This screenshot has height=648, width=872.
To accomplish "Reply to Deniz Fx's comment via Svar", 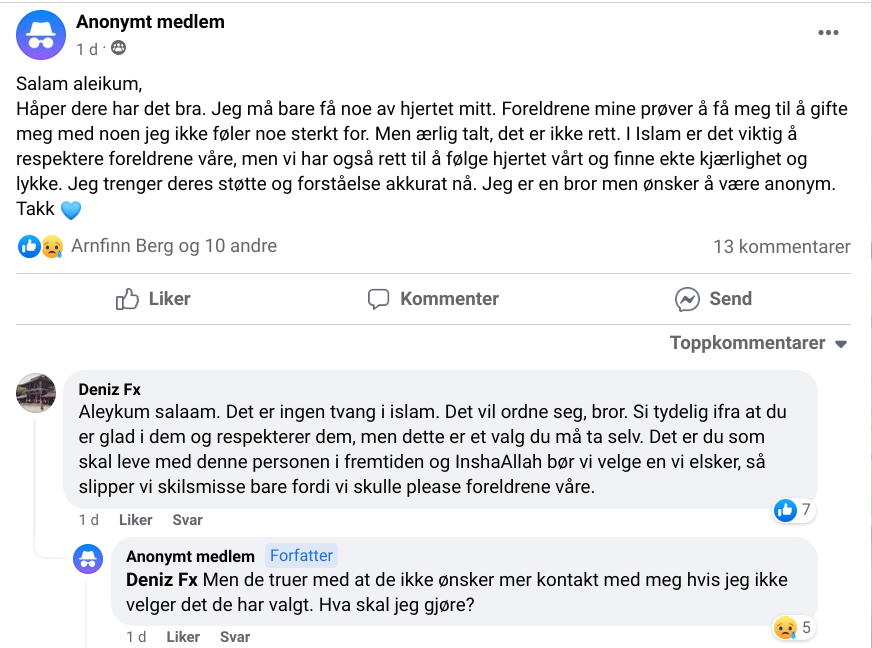I will [187, 520].
